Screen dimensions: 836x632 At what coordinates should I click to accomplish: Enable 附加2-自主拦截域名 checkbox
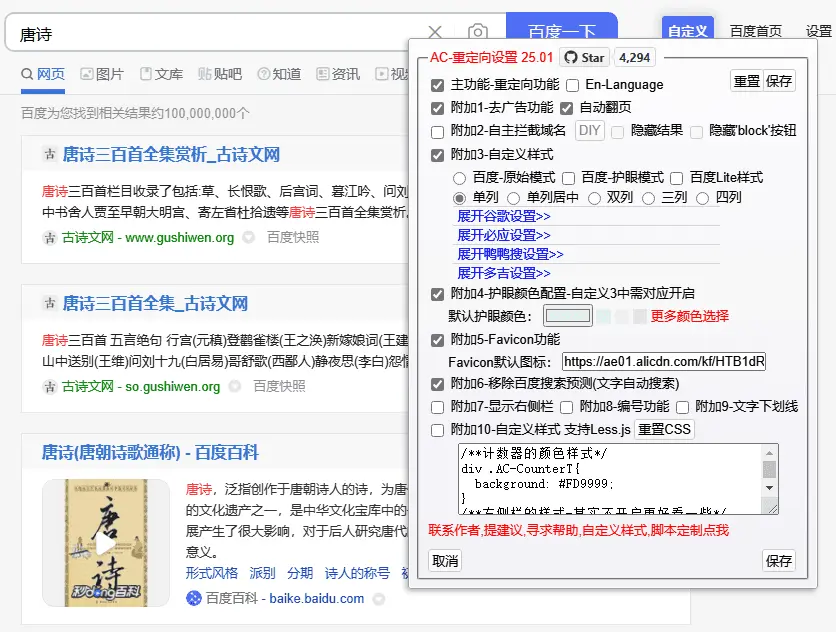pos(437,131)
